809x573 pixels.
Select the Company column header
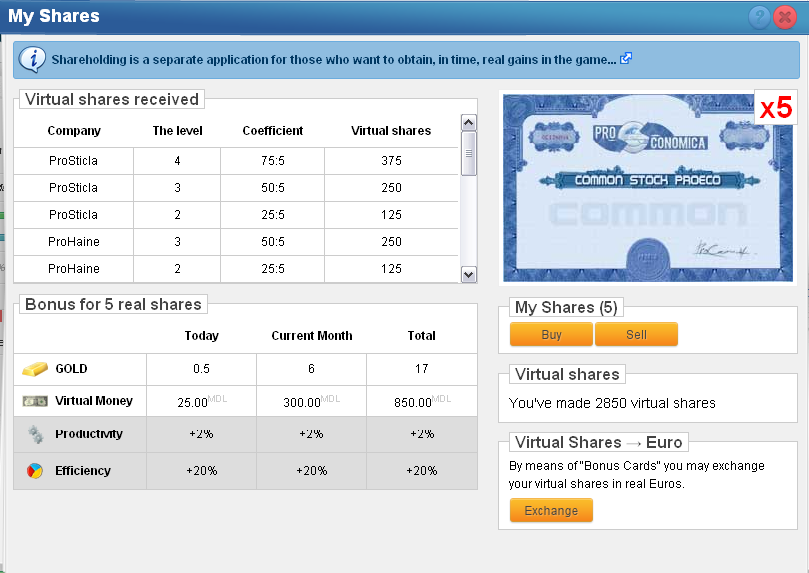(x=74, y=130)
